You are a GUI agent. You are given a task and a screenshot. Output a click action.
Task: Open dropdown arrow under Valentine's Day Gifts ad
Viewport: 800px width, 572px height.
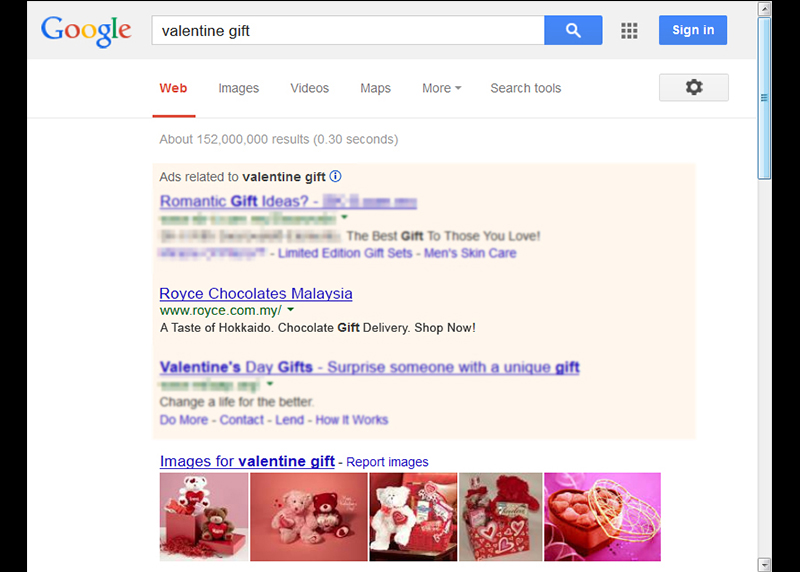pos(270,384)
